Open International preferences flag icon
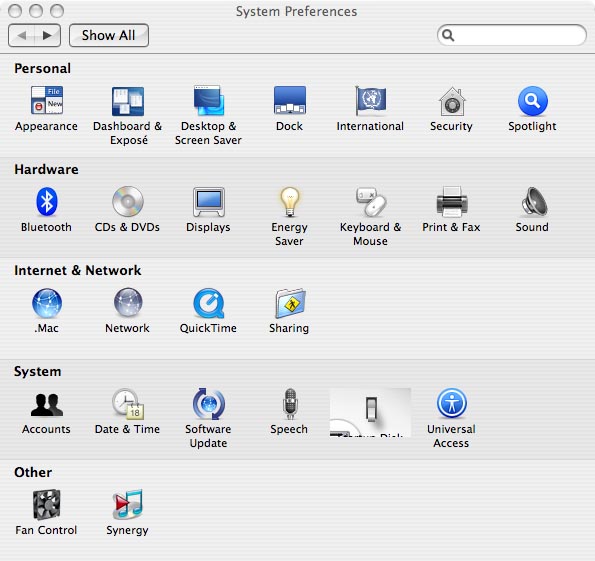Image resolution: width=595 pixels, height=561 pixels. pos(370,101)
